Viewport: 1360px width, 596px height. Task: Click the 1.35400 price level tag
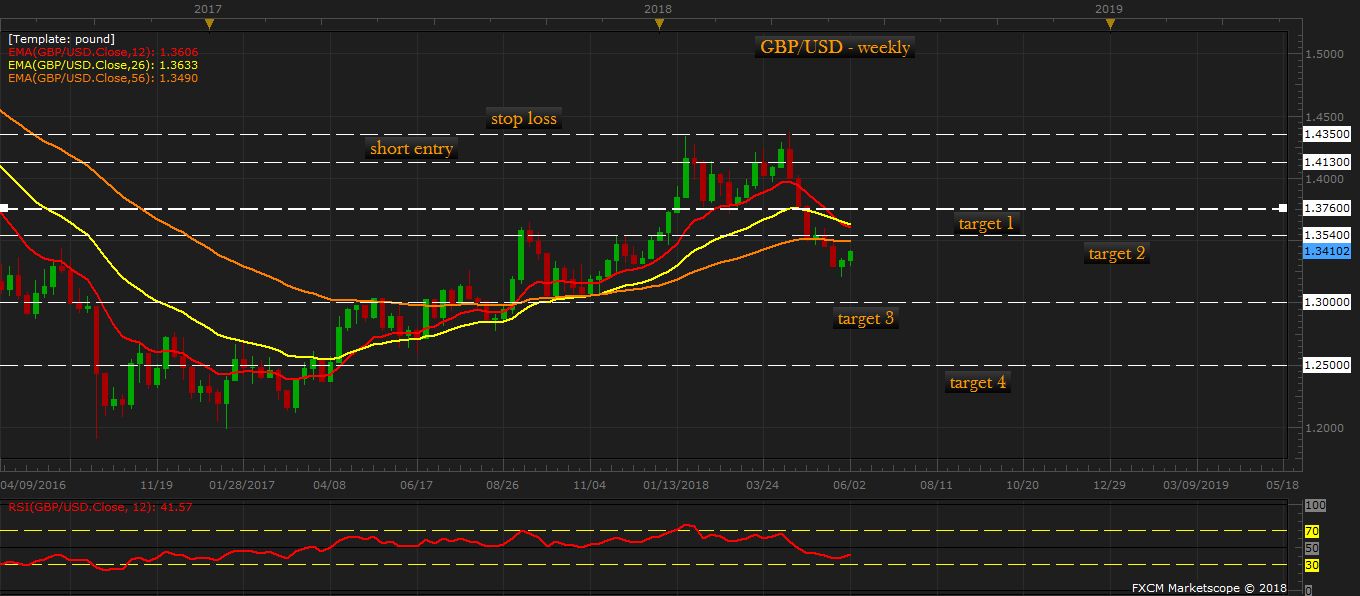[1329, 236]
